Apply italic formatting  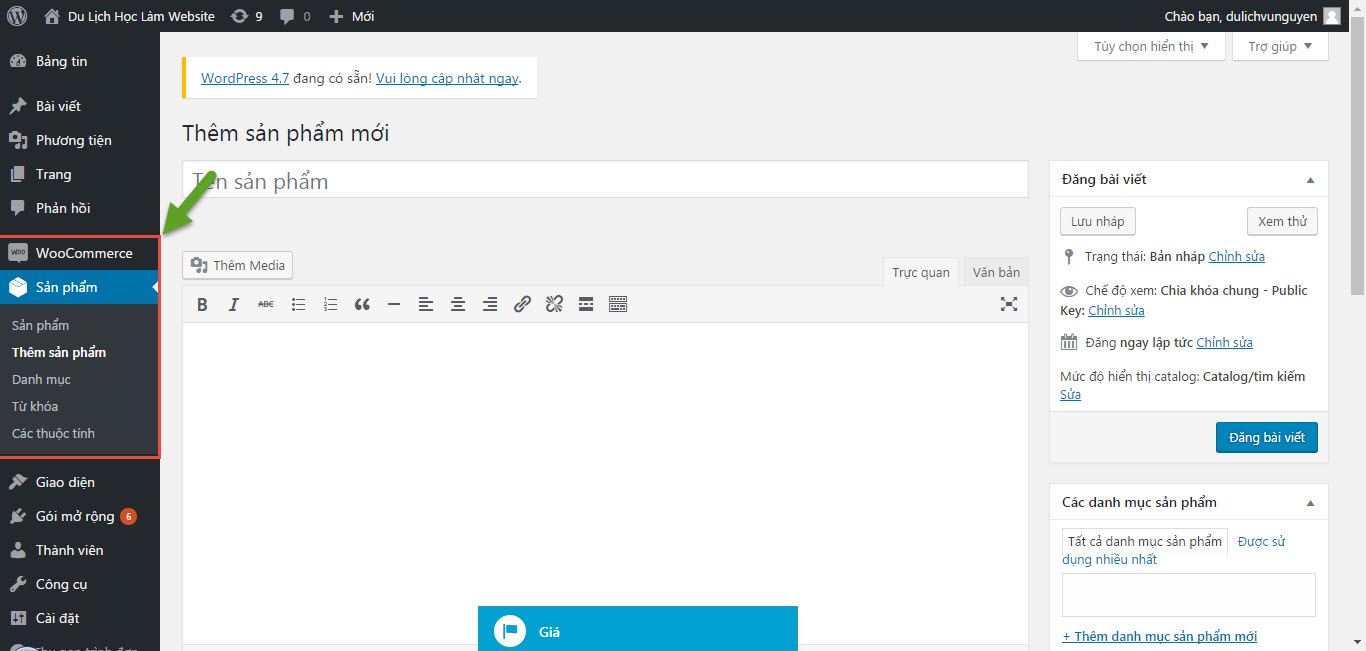(x=233, y=304)
